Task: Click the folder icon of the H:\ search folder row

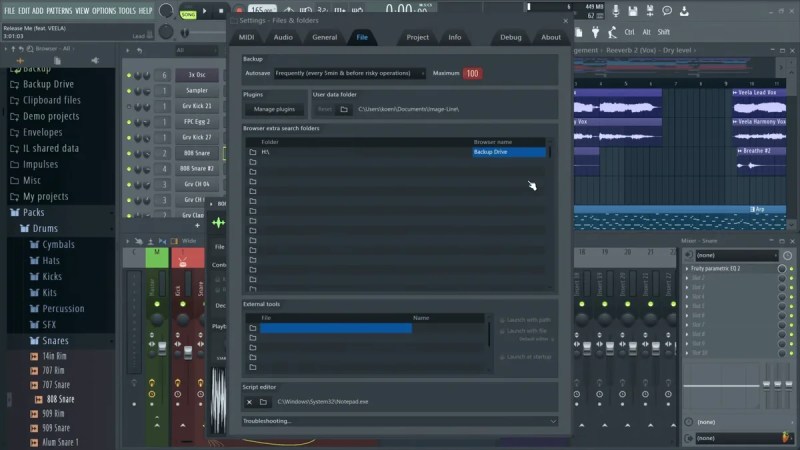Action: coord(253,152)
